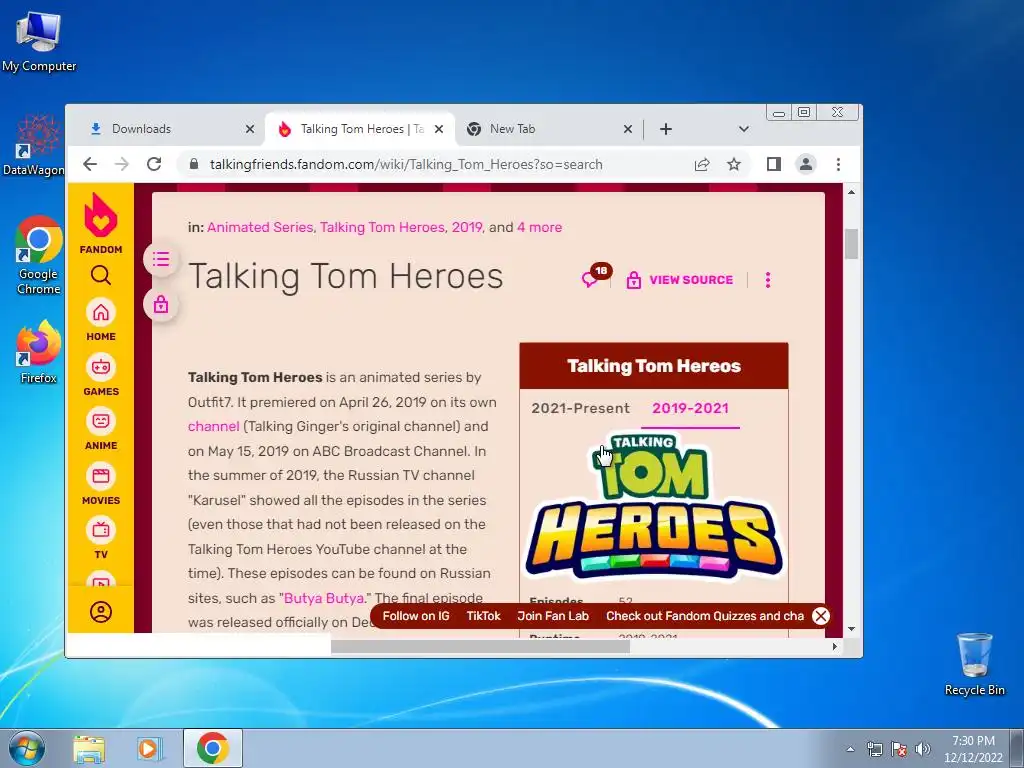Bookmark this tab with the star icon
This screenshot has height=768, width=1024.
pyautogui.click(x=734, y=164)
